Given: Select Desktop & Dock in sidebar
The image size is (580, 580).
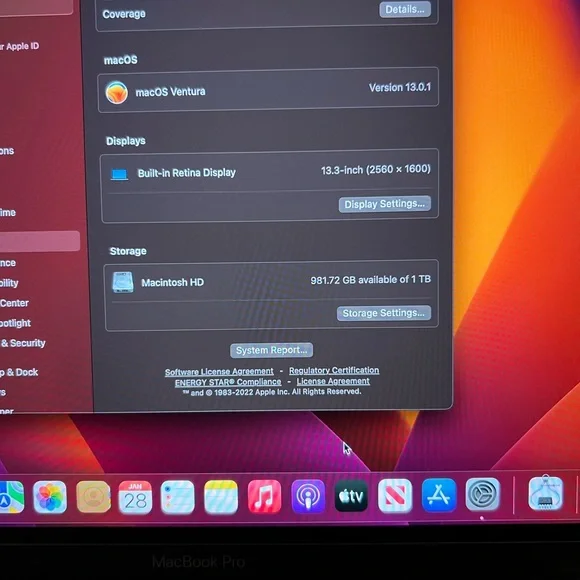Looking at the screenshot, I should point(19,372).
